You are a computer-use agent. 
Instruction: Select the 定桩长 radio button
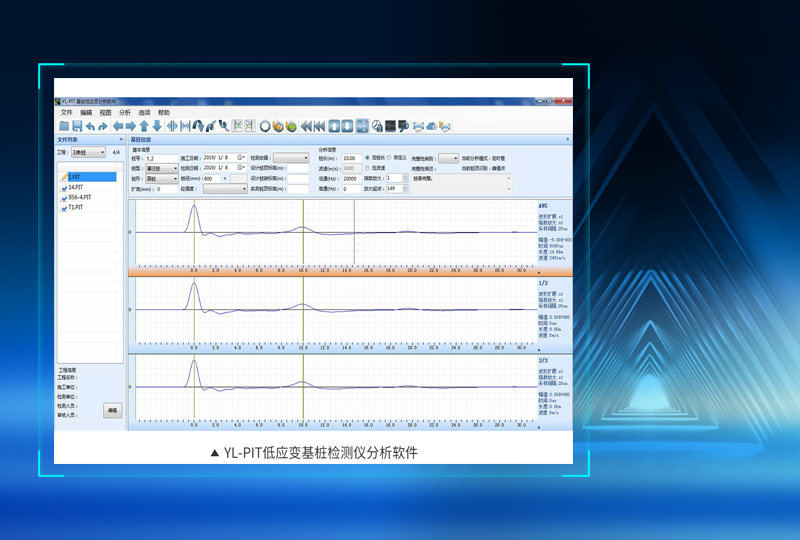click(367, 157)
